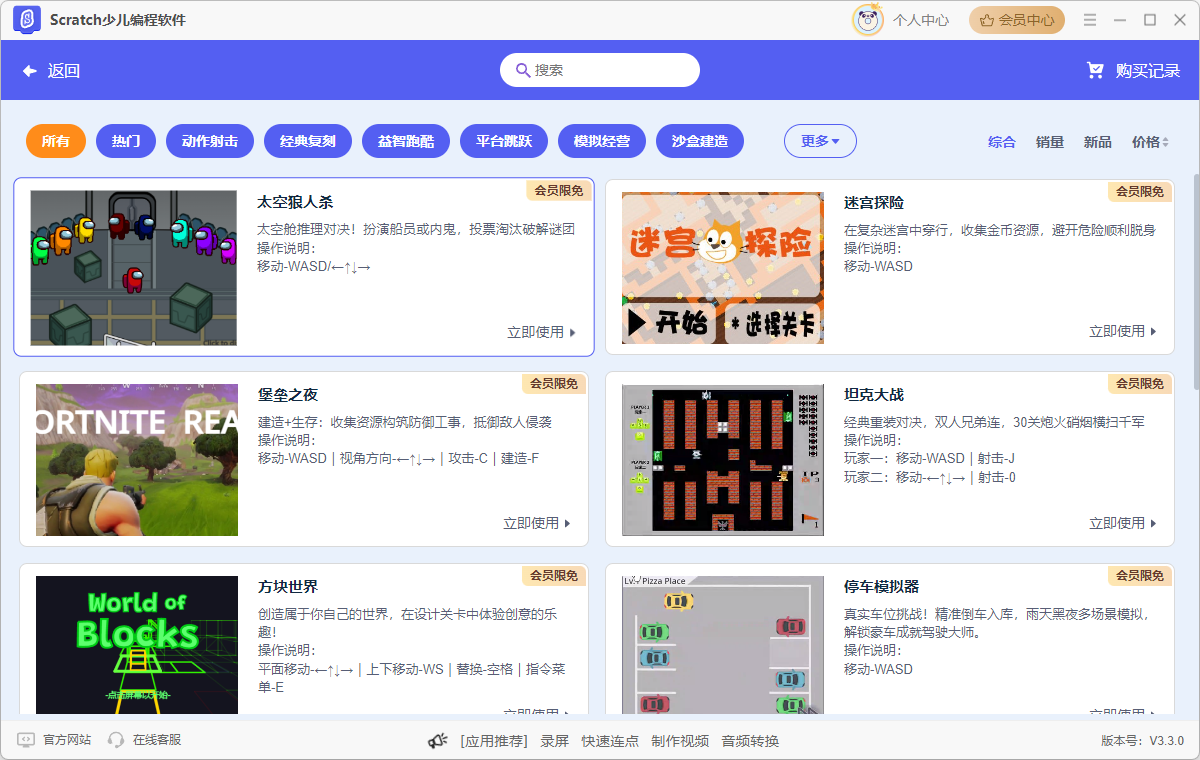Filter by 平台跳跃 category
This screenshot has width=1200, height=760.
coord(504,141)
